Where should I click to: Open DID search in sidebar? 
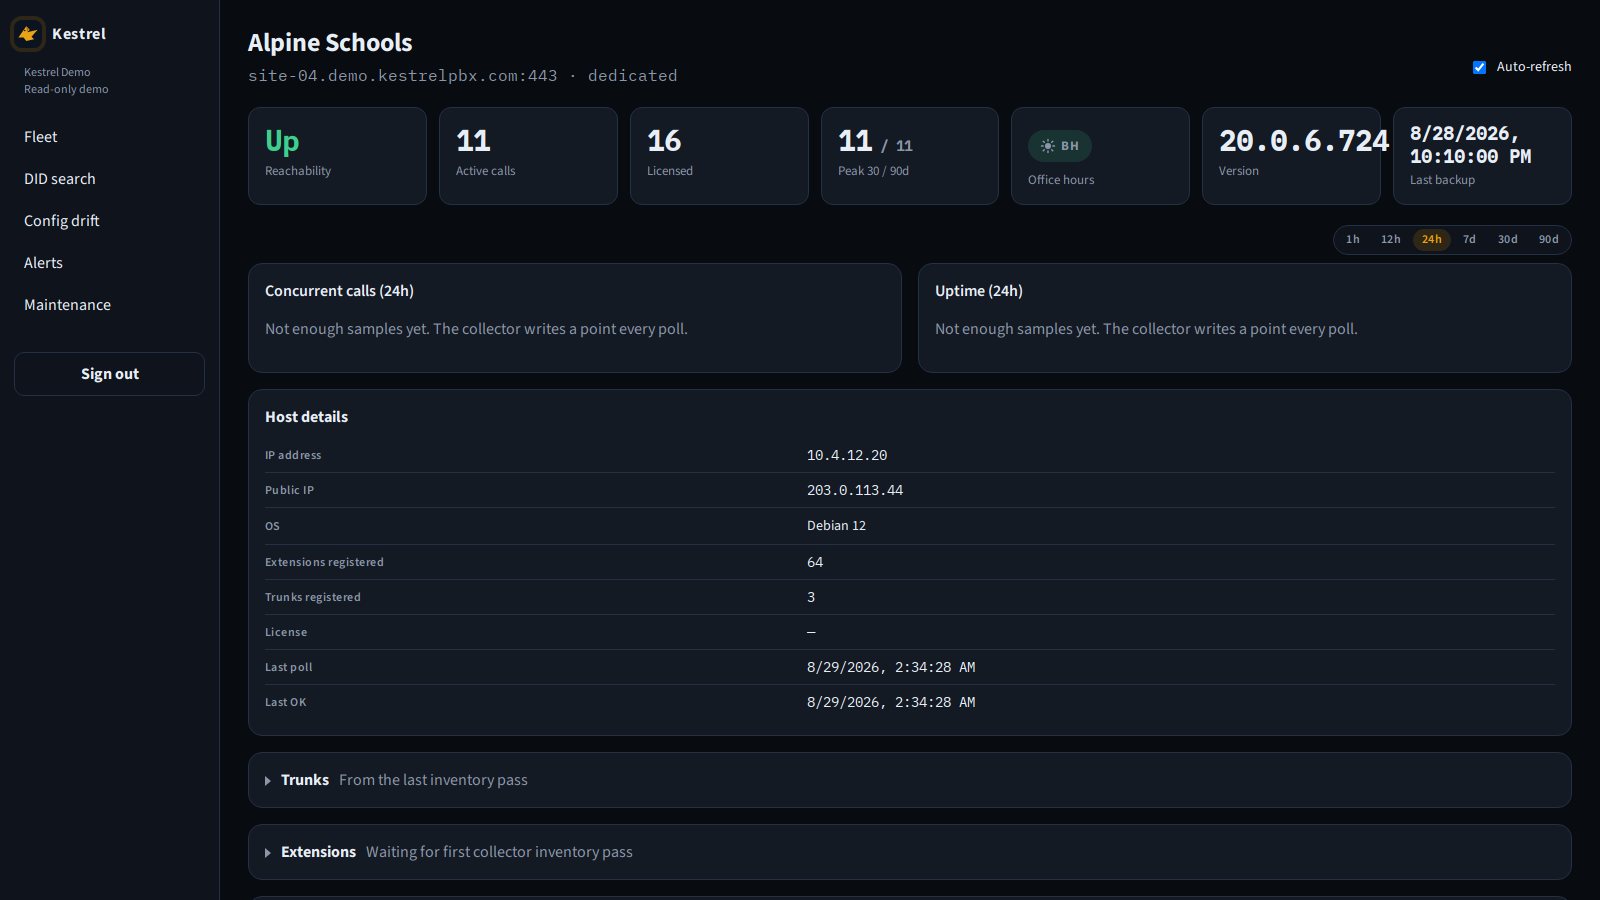[x=60, y=179]
